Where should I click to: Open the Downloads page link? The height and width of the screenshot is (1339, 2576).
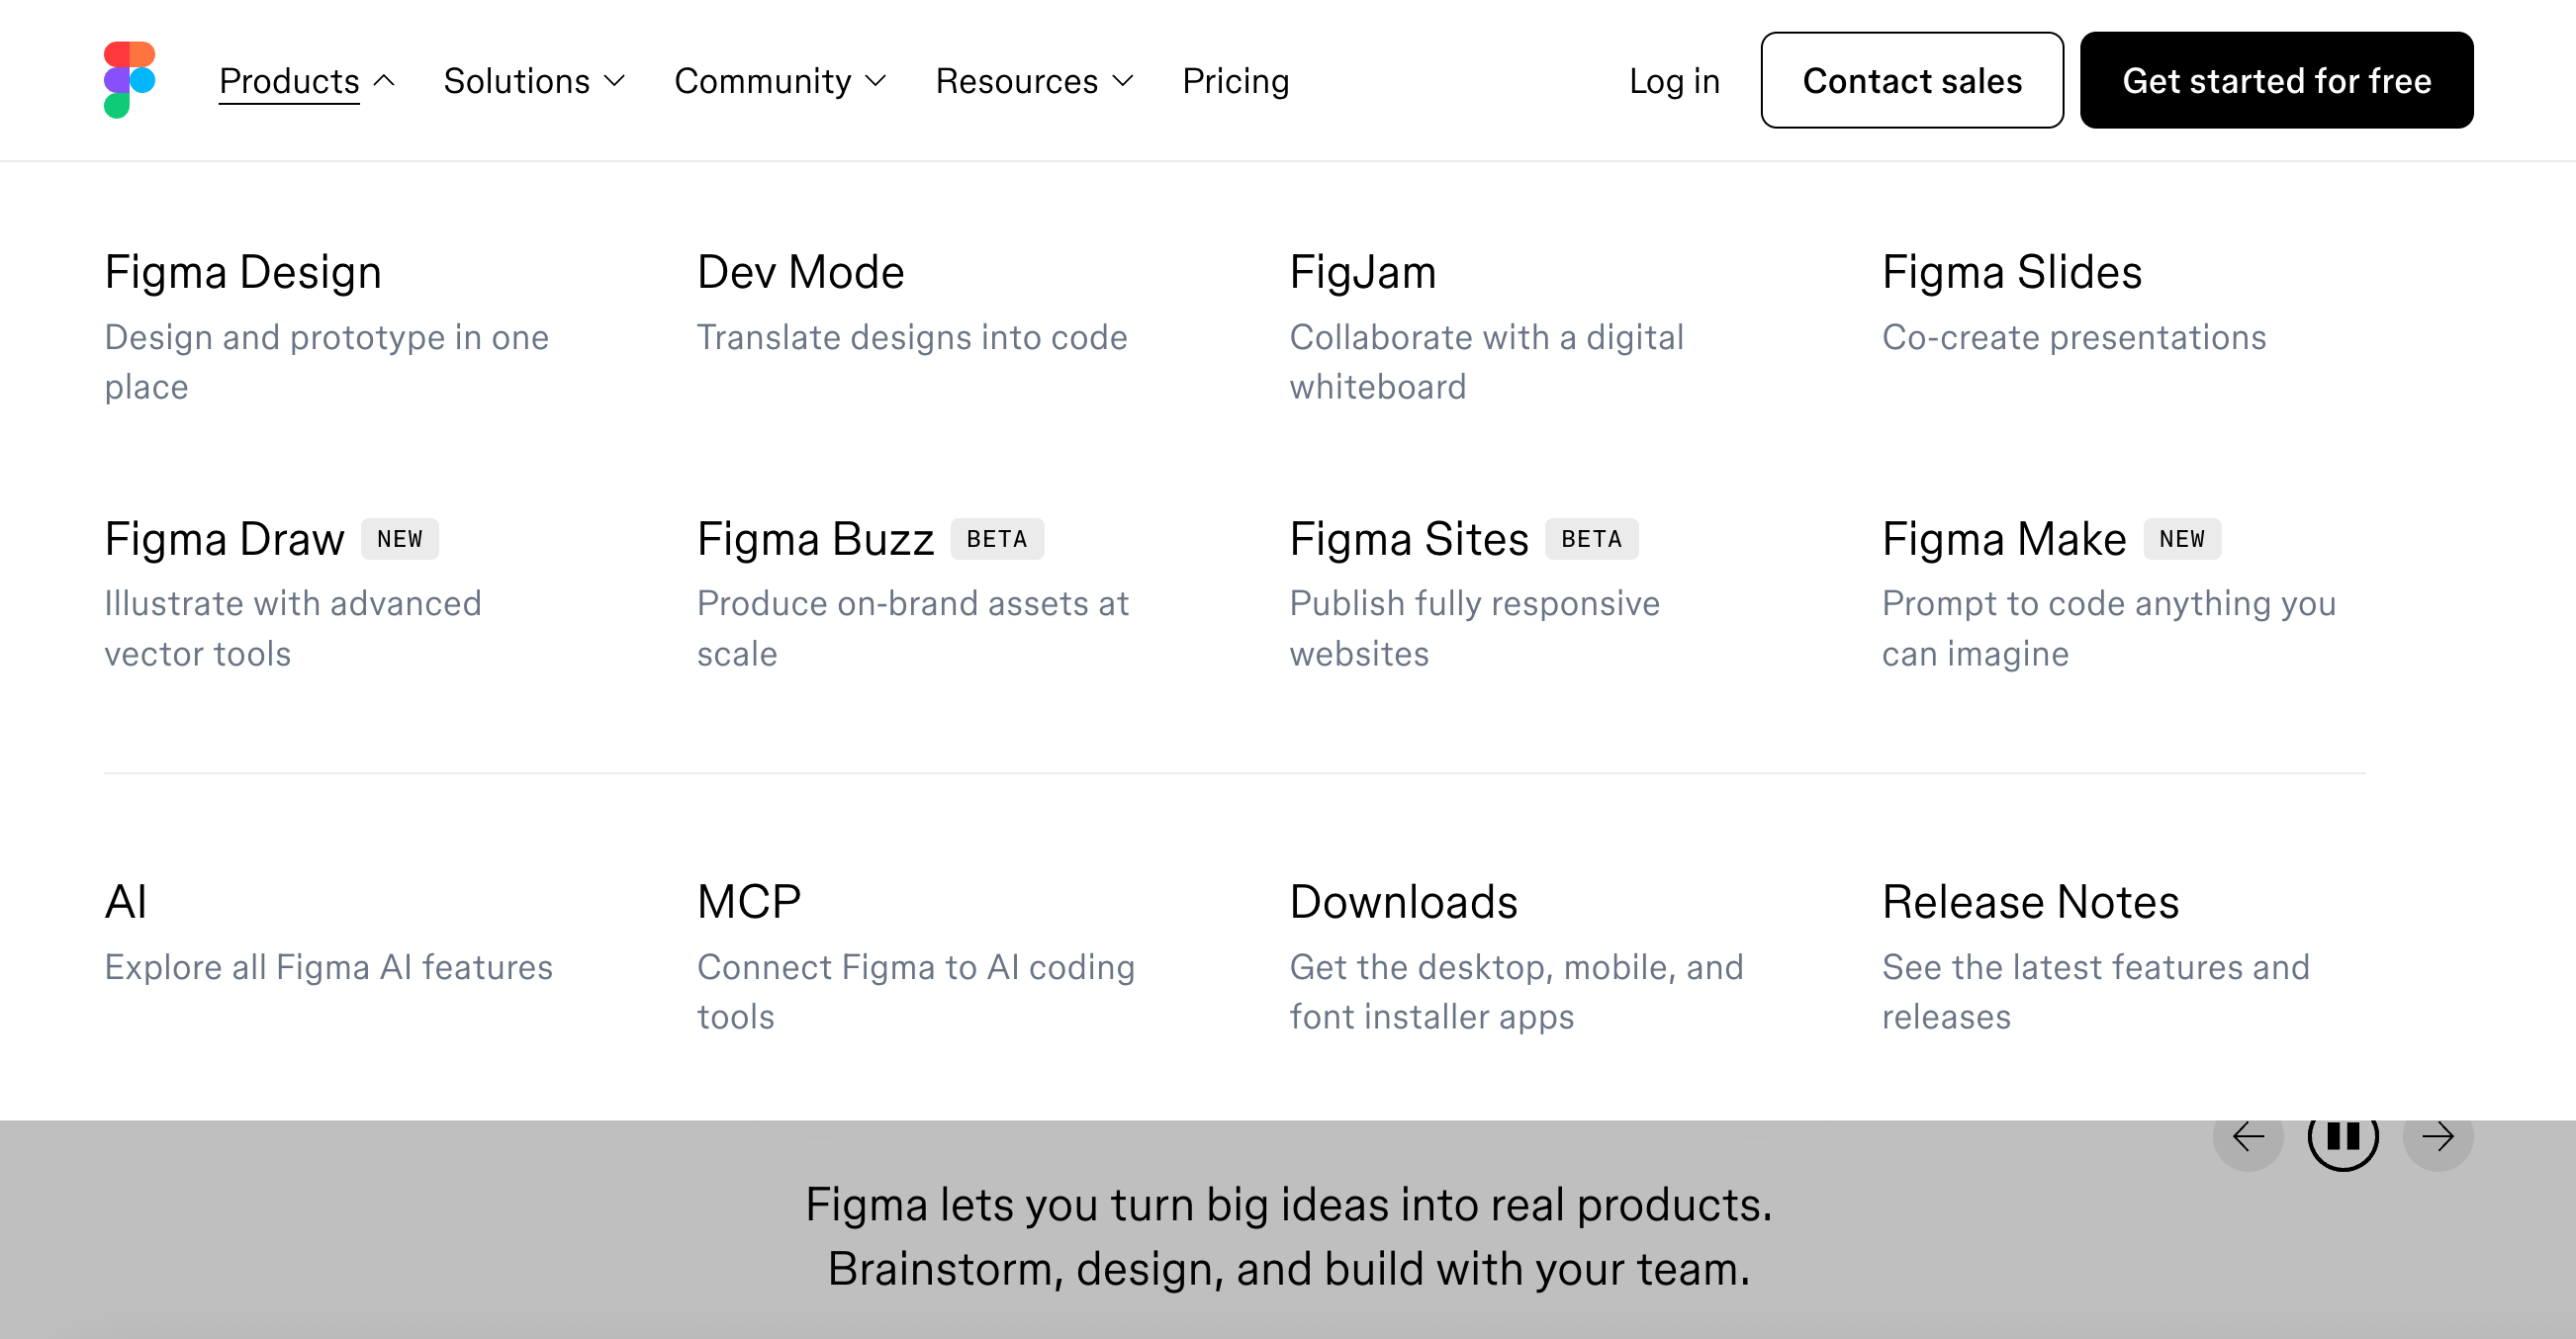click(x=1403, y=902)
